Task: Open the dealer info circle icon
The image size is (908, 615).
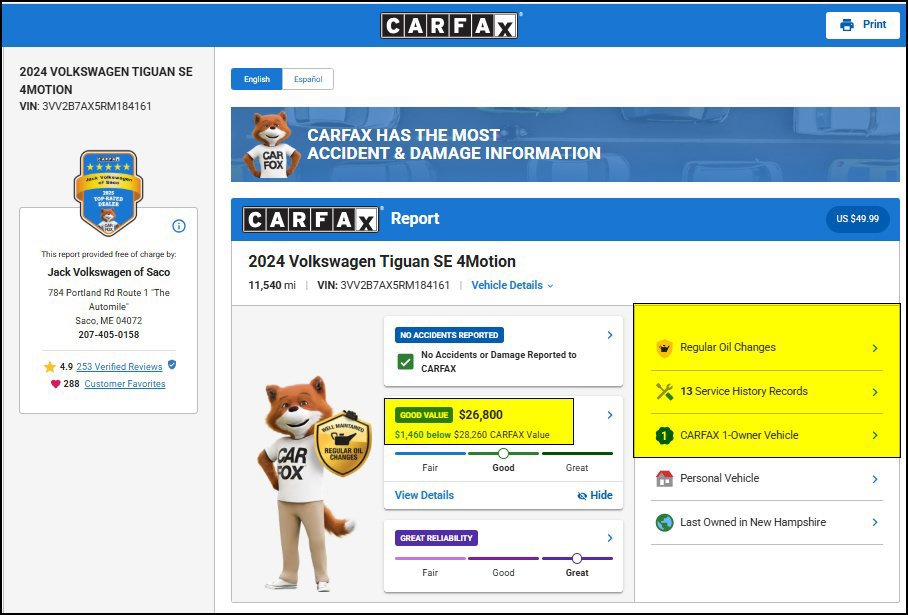Action: coord(179,226)
